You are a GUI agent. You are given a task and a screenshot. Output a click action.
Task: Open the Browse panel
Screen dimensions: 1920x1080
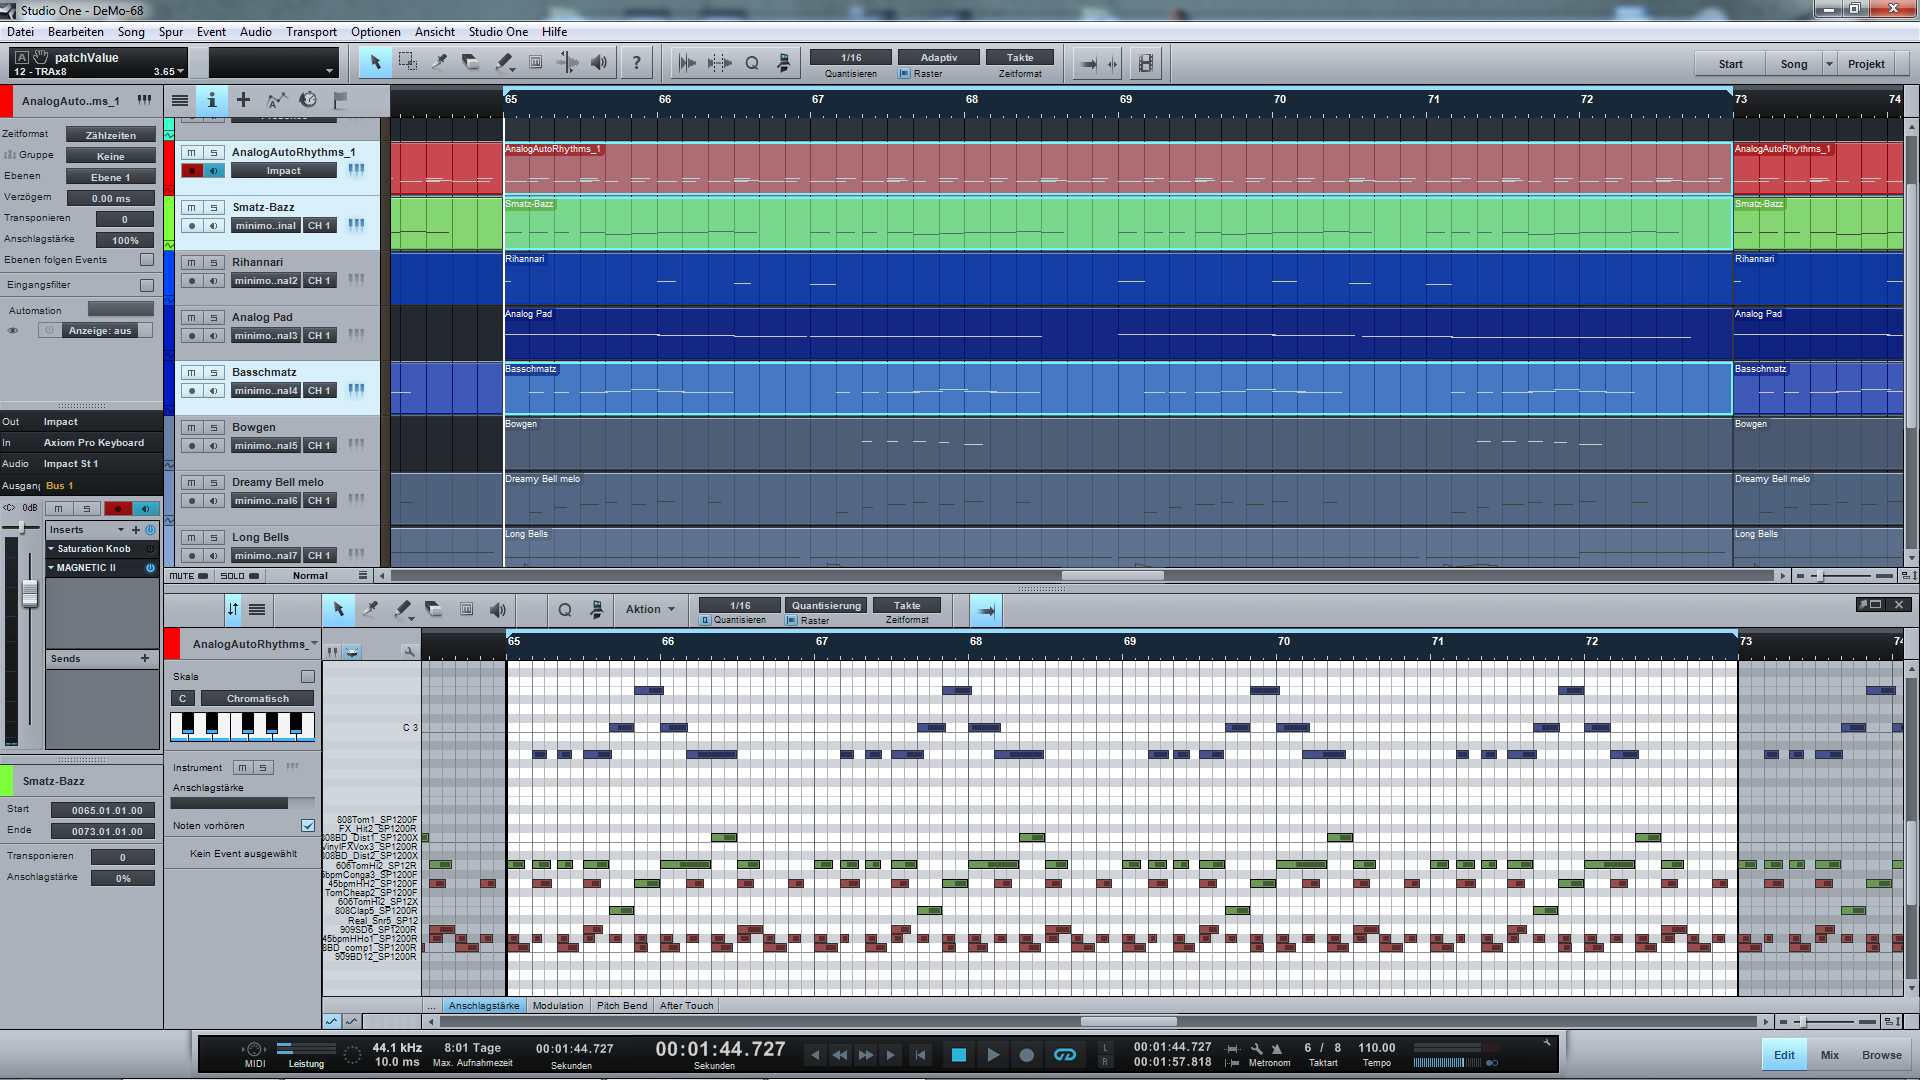pyautogui.click(x=1882, y=1055)
